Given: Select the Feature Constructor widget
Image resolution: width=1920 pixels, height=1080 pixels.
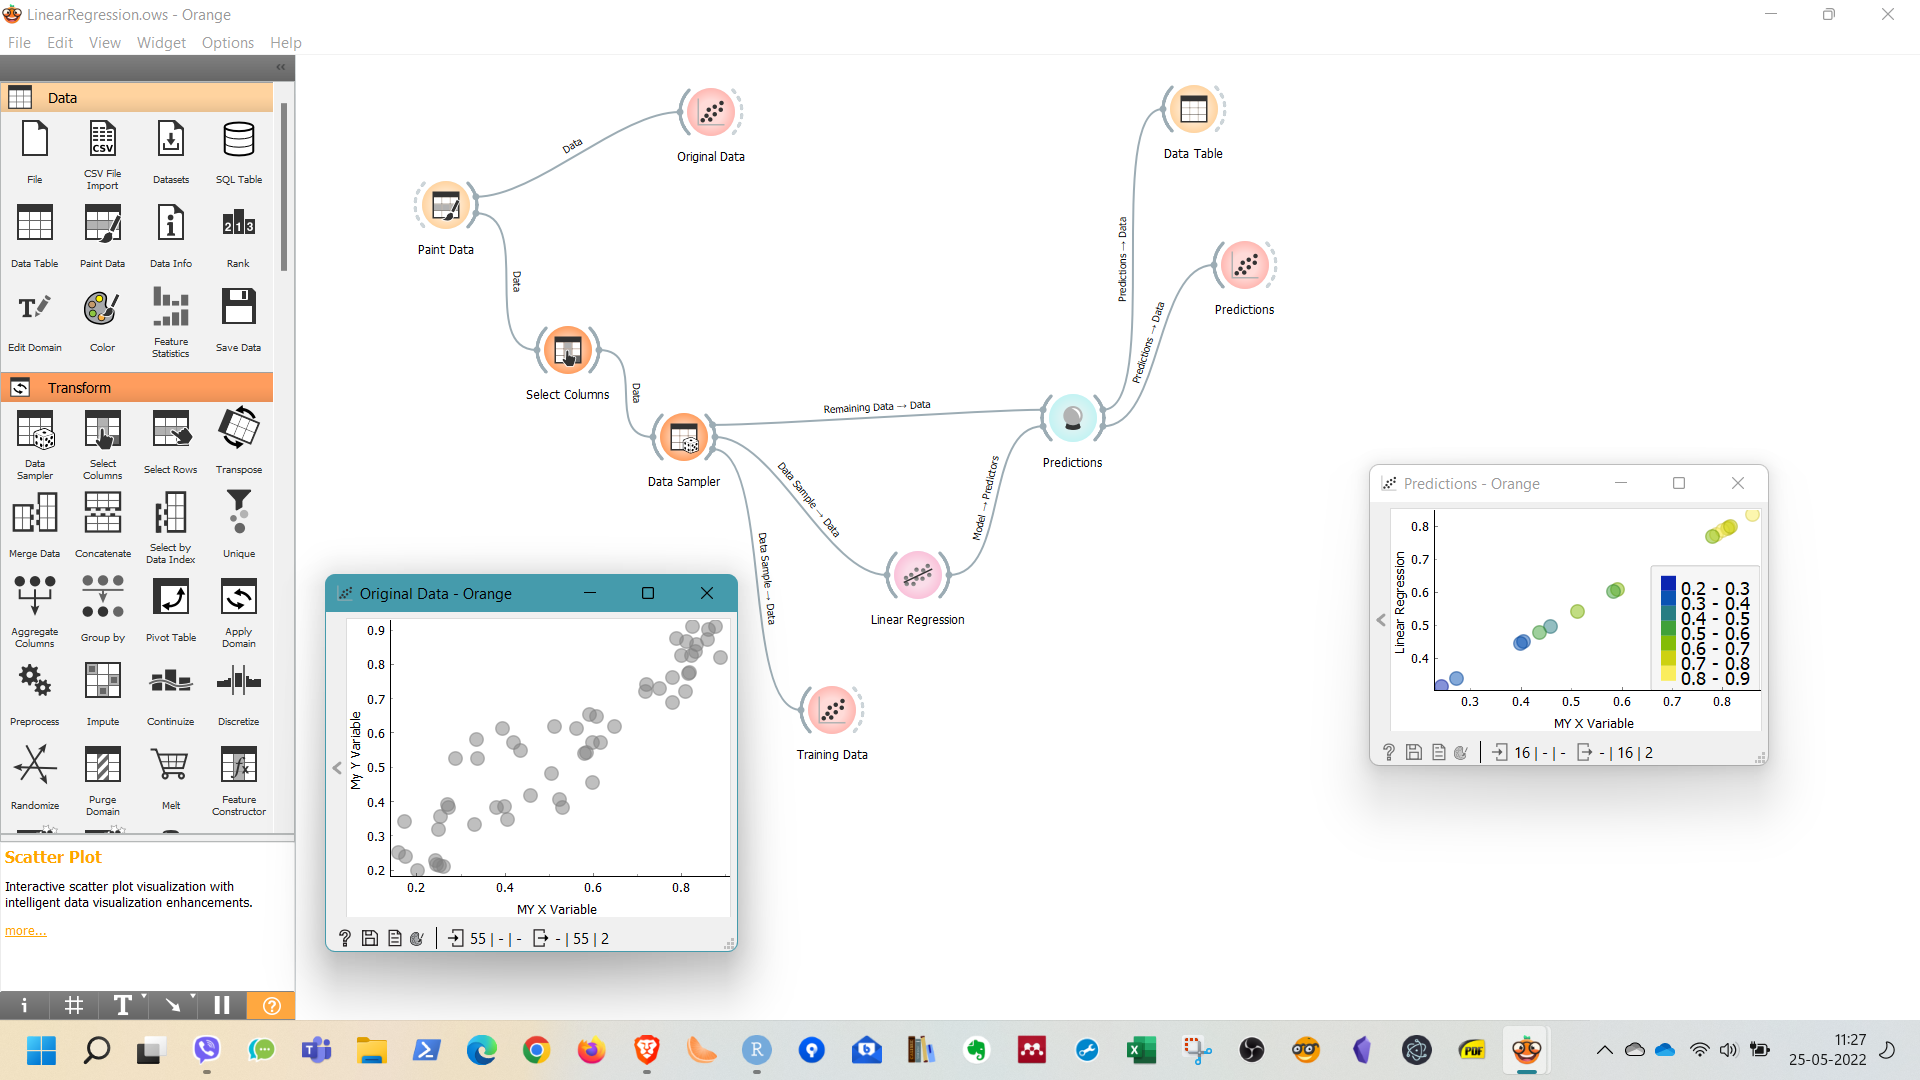Looking at the screenshot, I should click(239, 780).
